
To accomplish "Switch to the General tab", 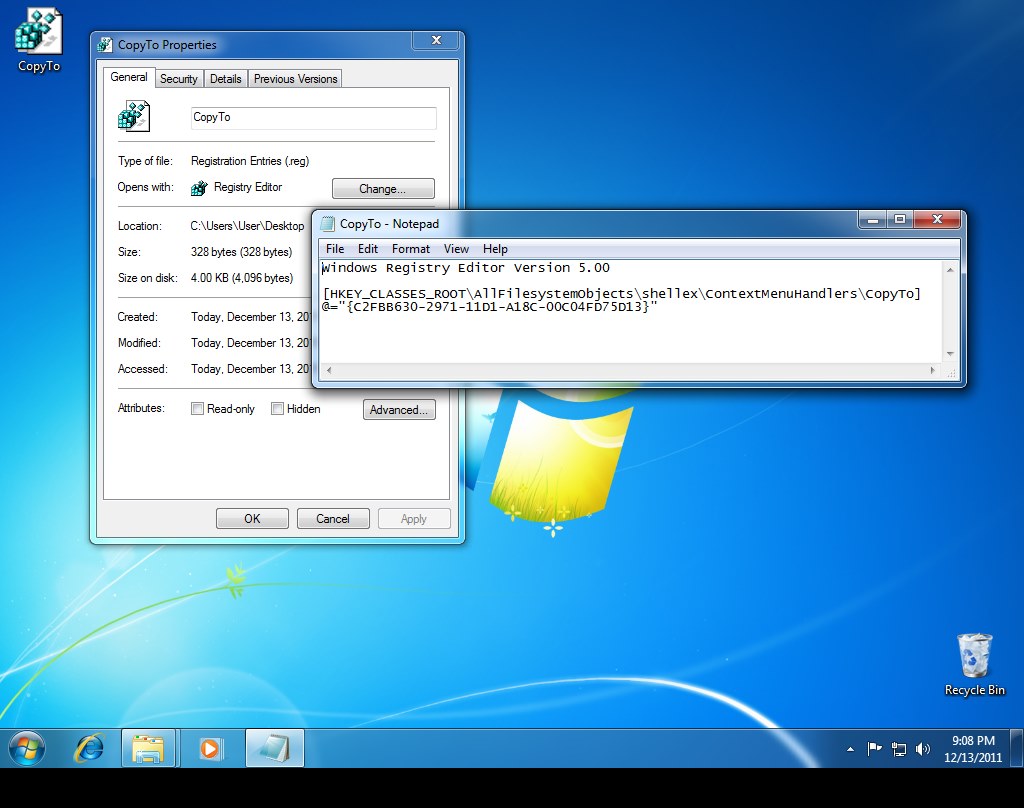I will point(129,77).
